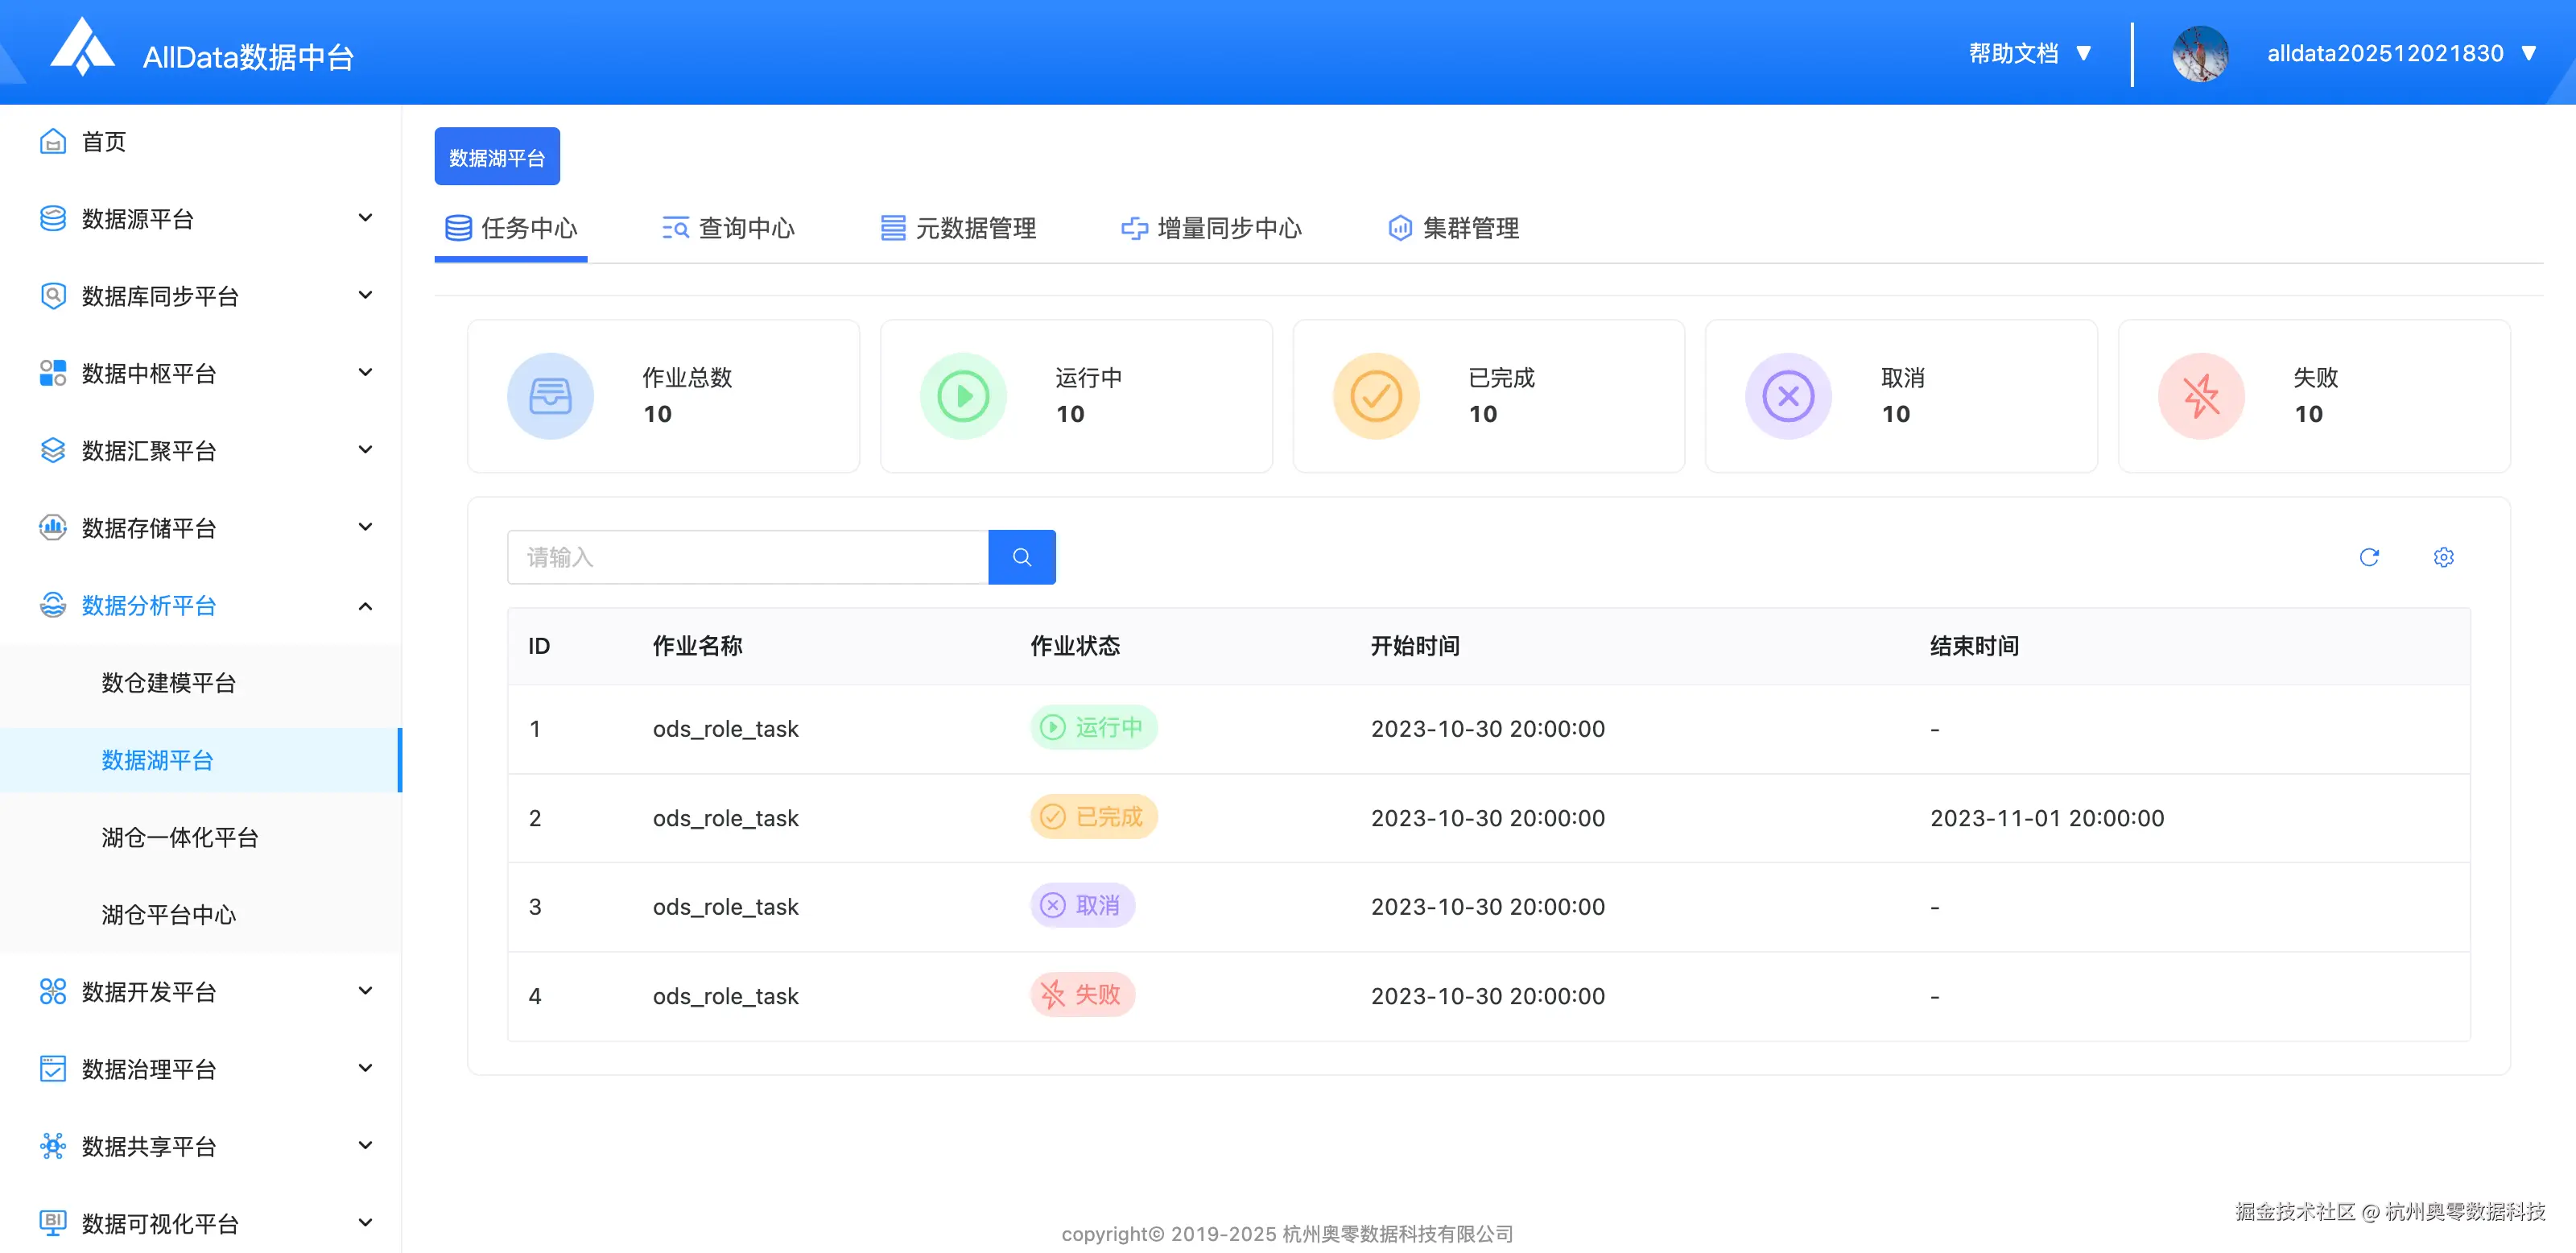Viewport: 2576px width, 1253px height.
Task: Switch to the 集群管理 tab
Action: [x=1453, y=228]
